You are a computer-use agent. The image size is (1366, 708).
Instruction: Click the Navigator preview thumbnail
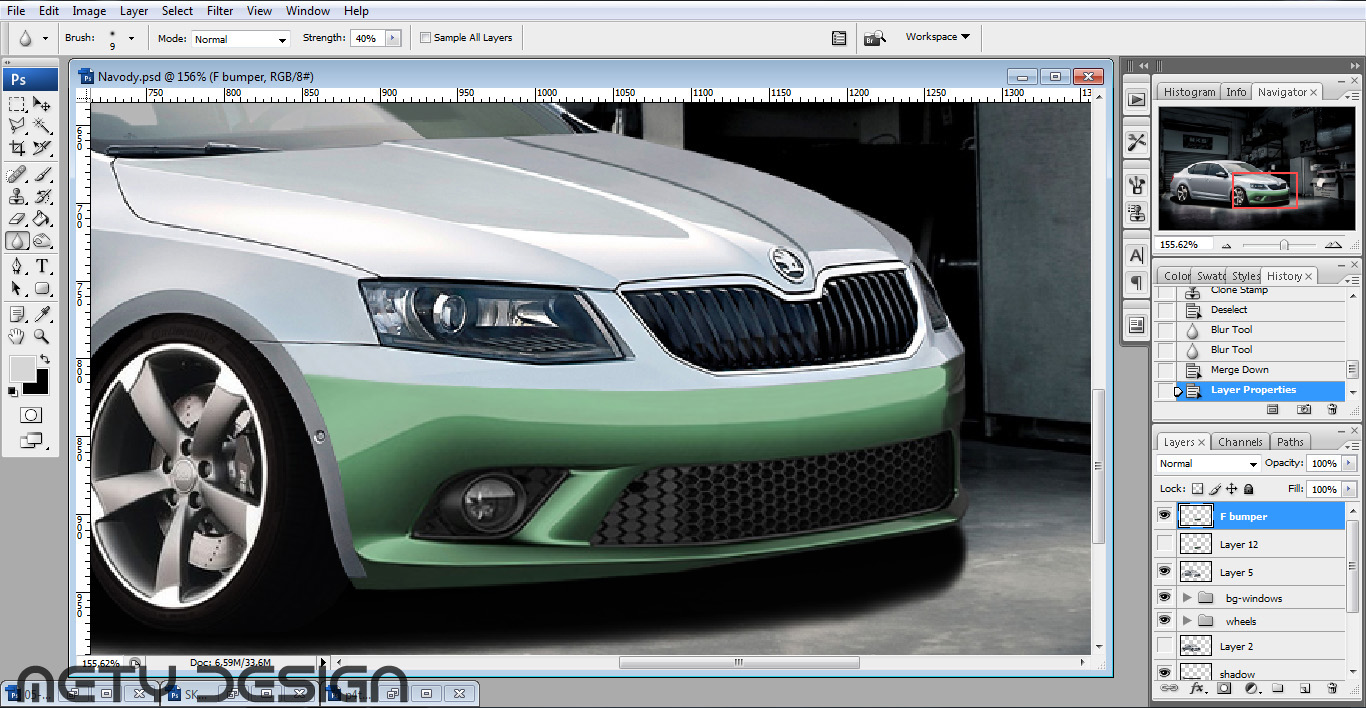pyautogui.click(x=1256, y=168)
